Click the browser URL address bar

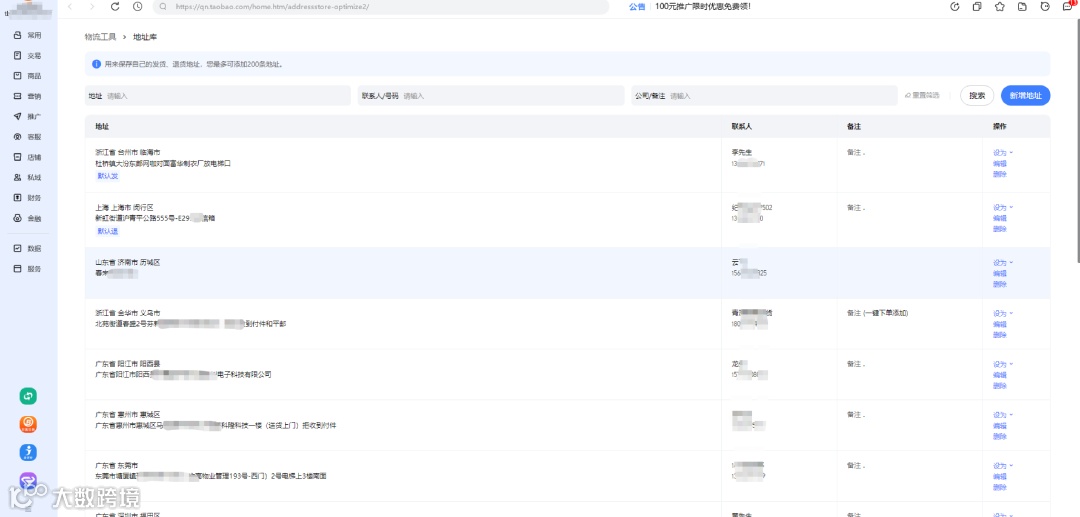pos(380,6)
